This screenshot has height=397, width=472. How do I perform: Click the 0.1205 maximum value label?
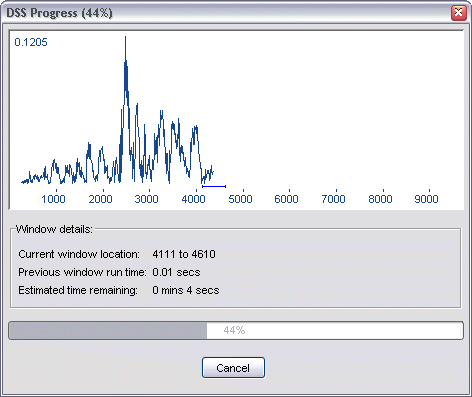tap(31, 42)
